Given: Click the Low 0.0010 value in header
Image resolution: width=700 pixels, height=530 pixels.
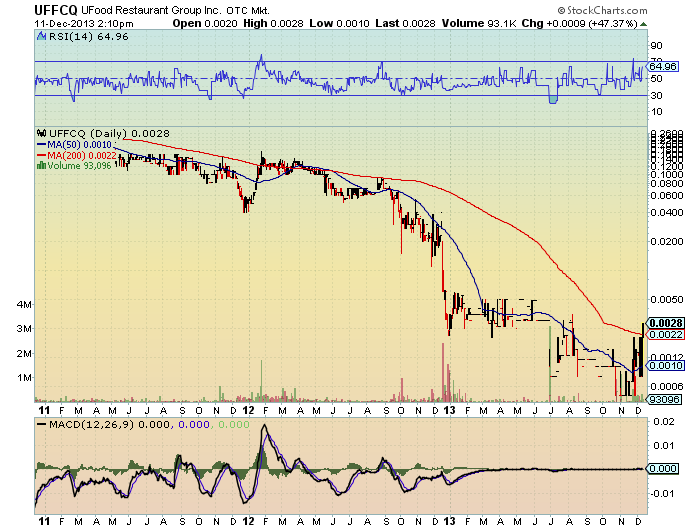Looking at the screenshot, I should [x=339, y=23].
